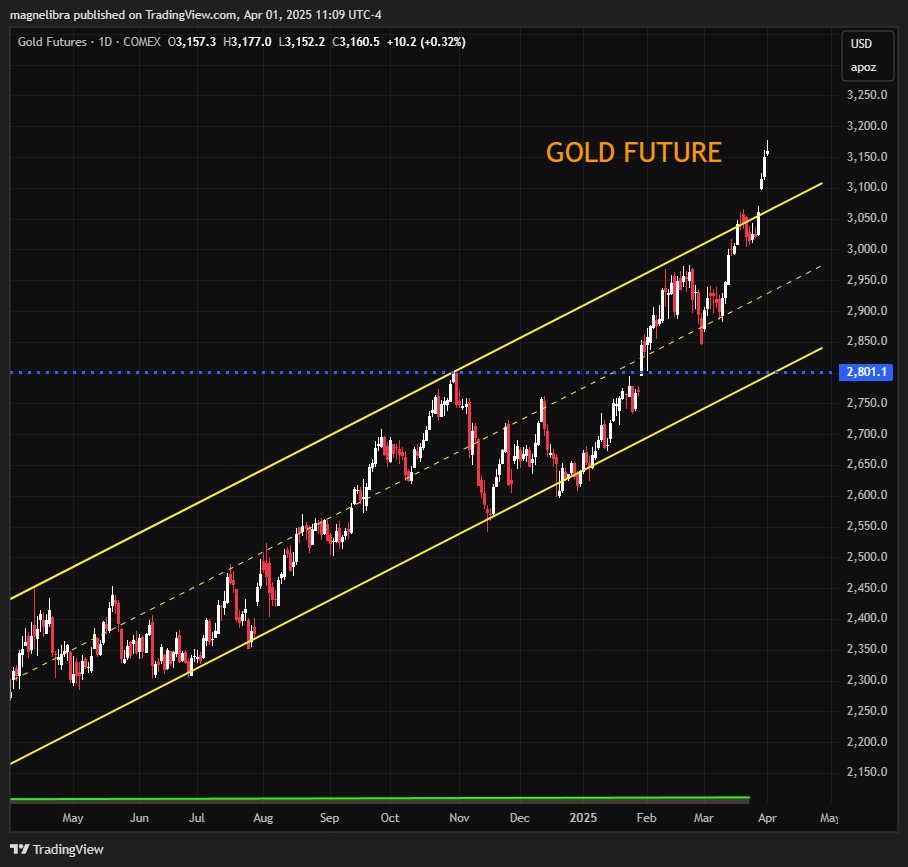
Task: Click the blue 2,801.1 price label
Action: click(x=866, y=372)
